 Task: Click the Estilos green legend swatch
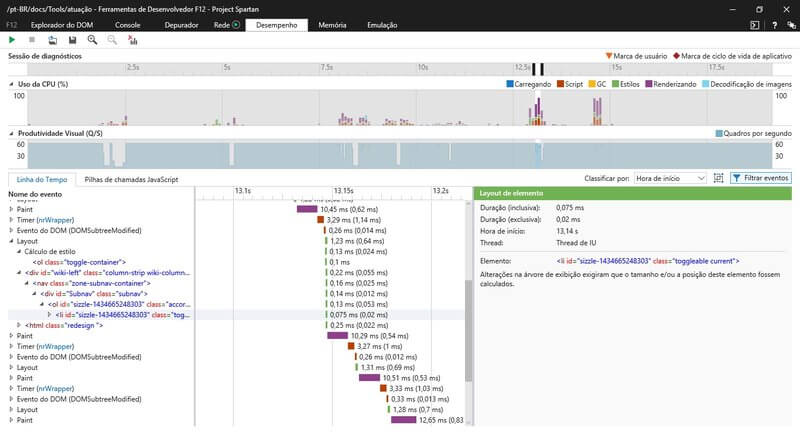[615, 84]
